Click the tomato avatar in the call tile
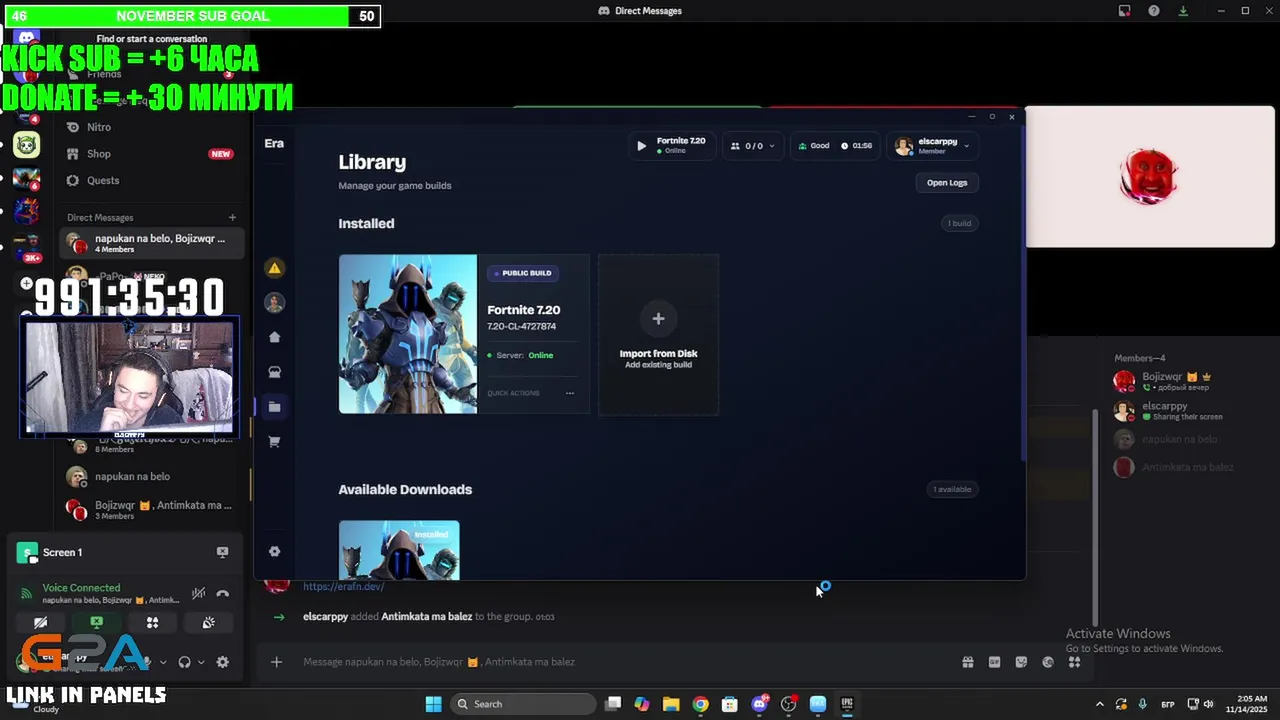 [x=1148, y=177]
